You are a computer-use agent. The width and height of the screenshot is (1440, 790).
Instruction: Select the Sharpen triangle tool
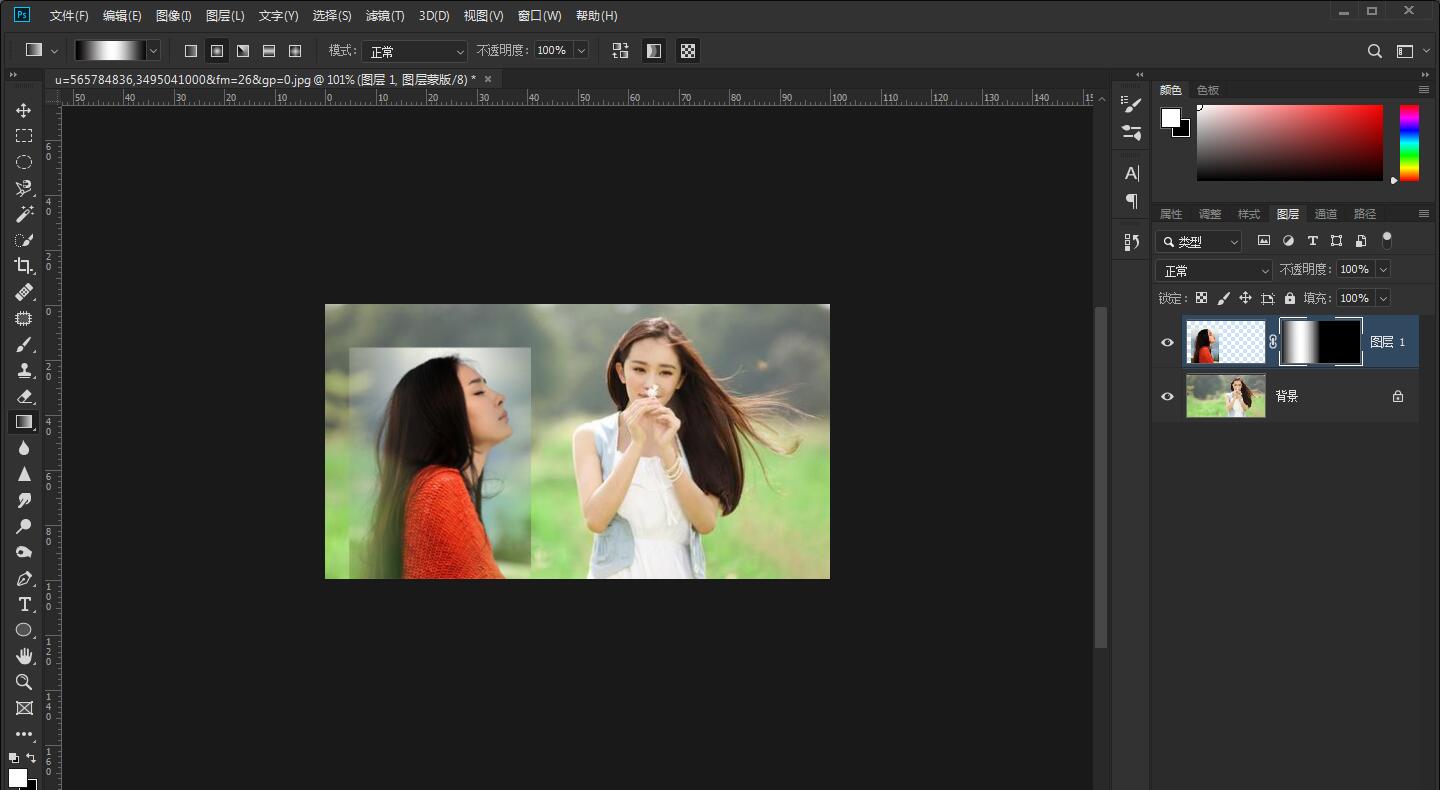[x=24, y=474]
